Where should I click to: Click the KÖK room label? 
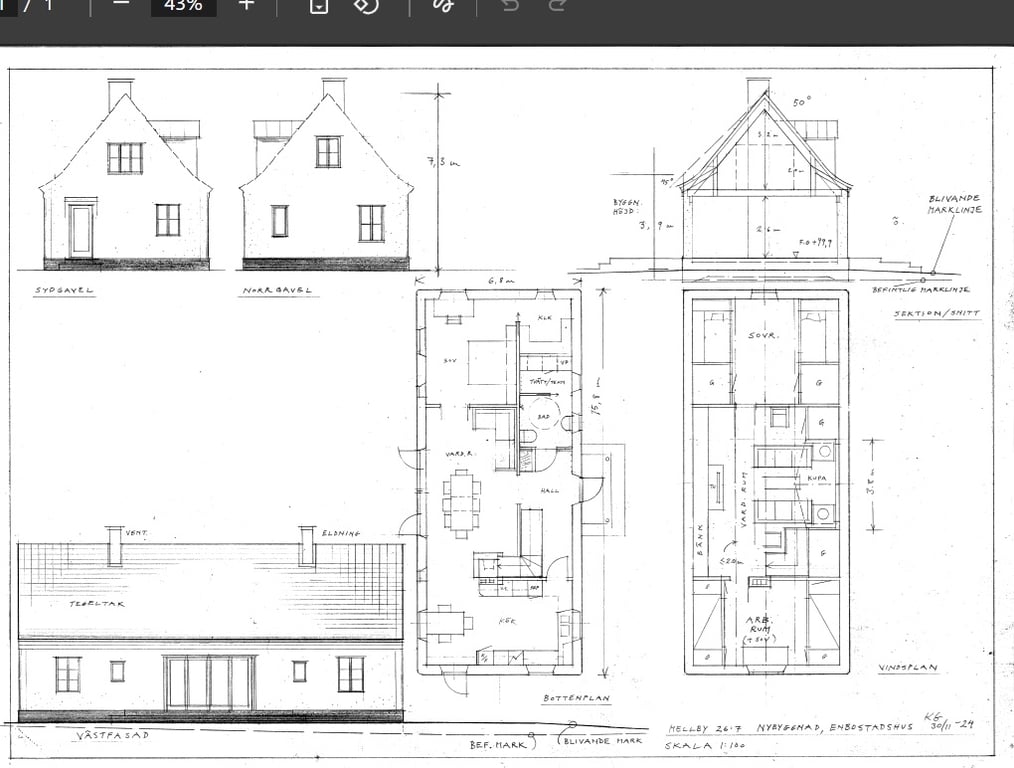[x=508, y=621]
